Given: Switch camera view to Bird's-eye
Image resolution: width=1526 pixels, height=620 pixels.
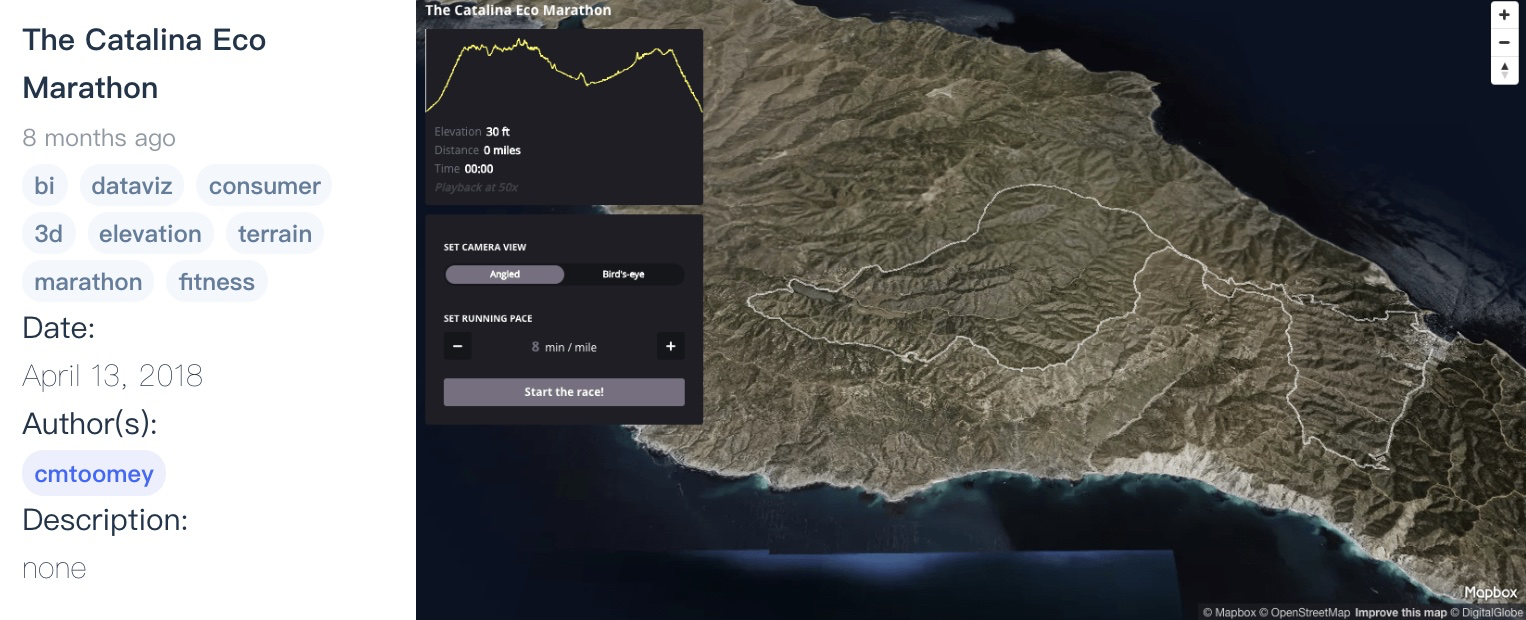Looking at the screenshot, I should 622,274.
